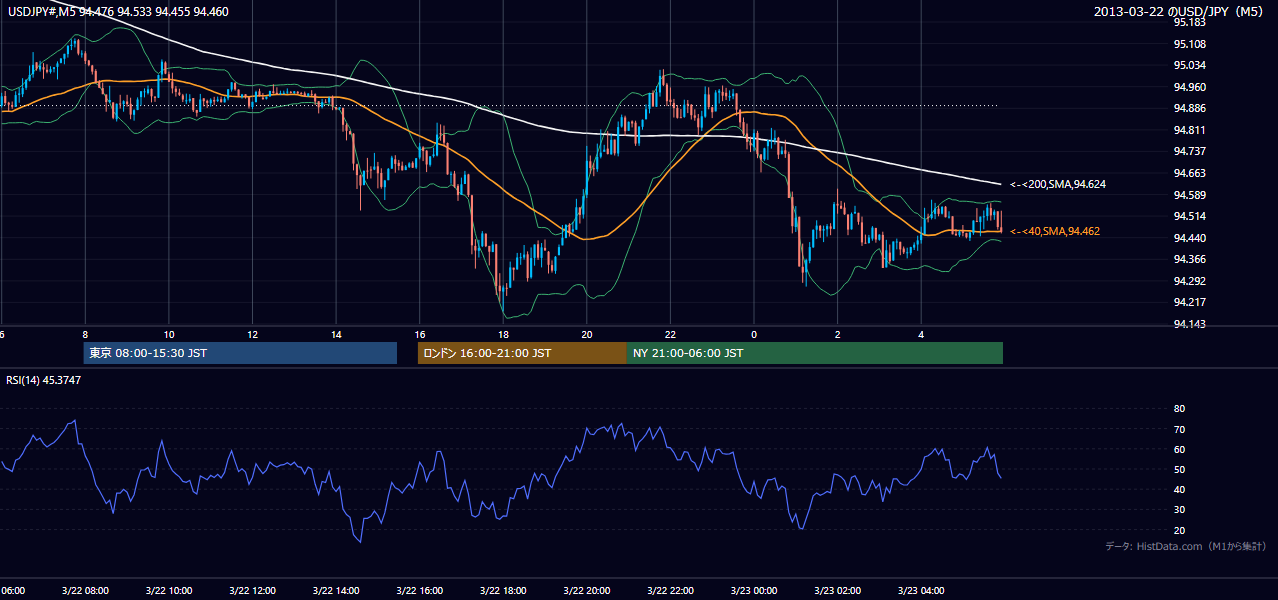Click price axis label 94.960
1278x600 pixels.
coord(1190,87)
